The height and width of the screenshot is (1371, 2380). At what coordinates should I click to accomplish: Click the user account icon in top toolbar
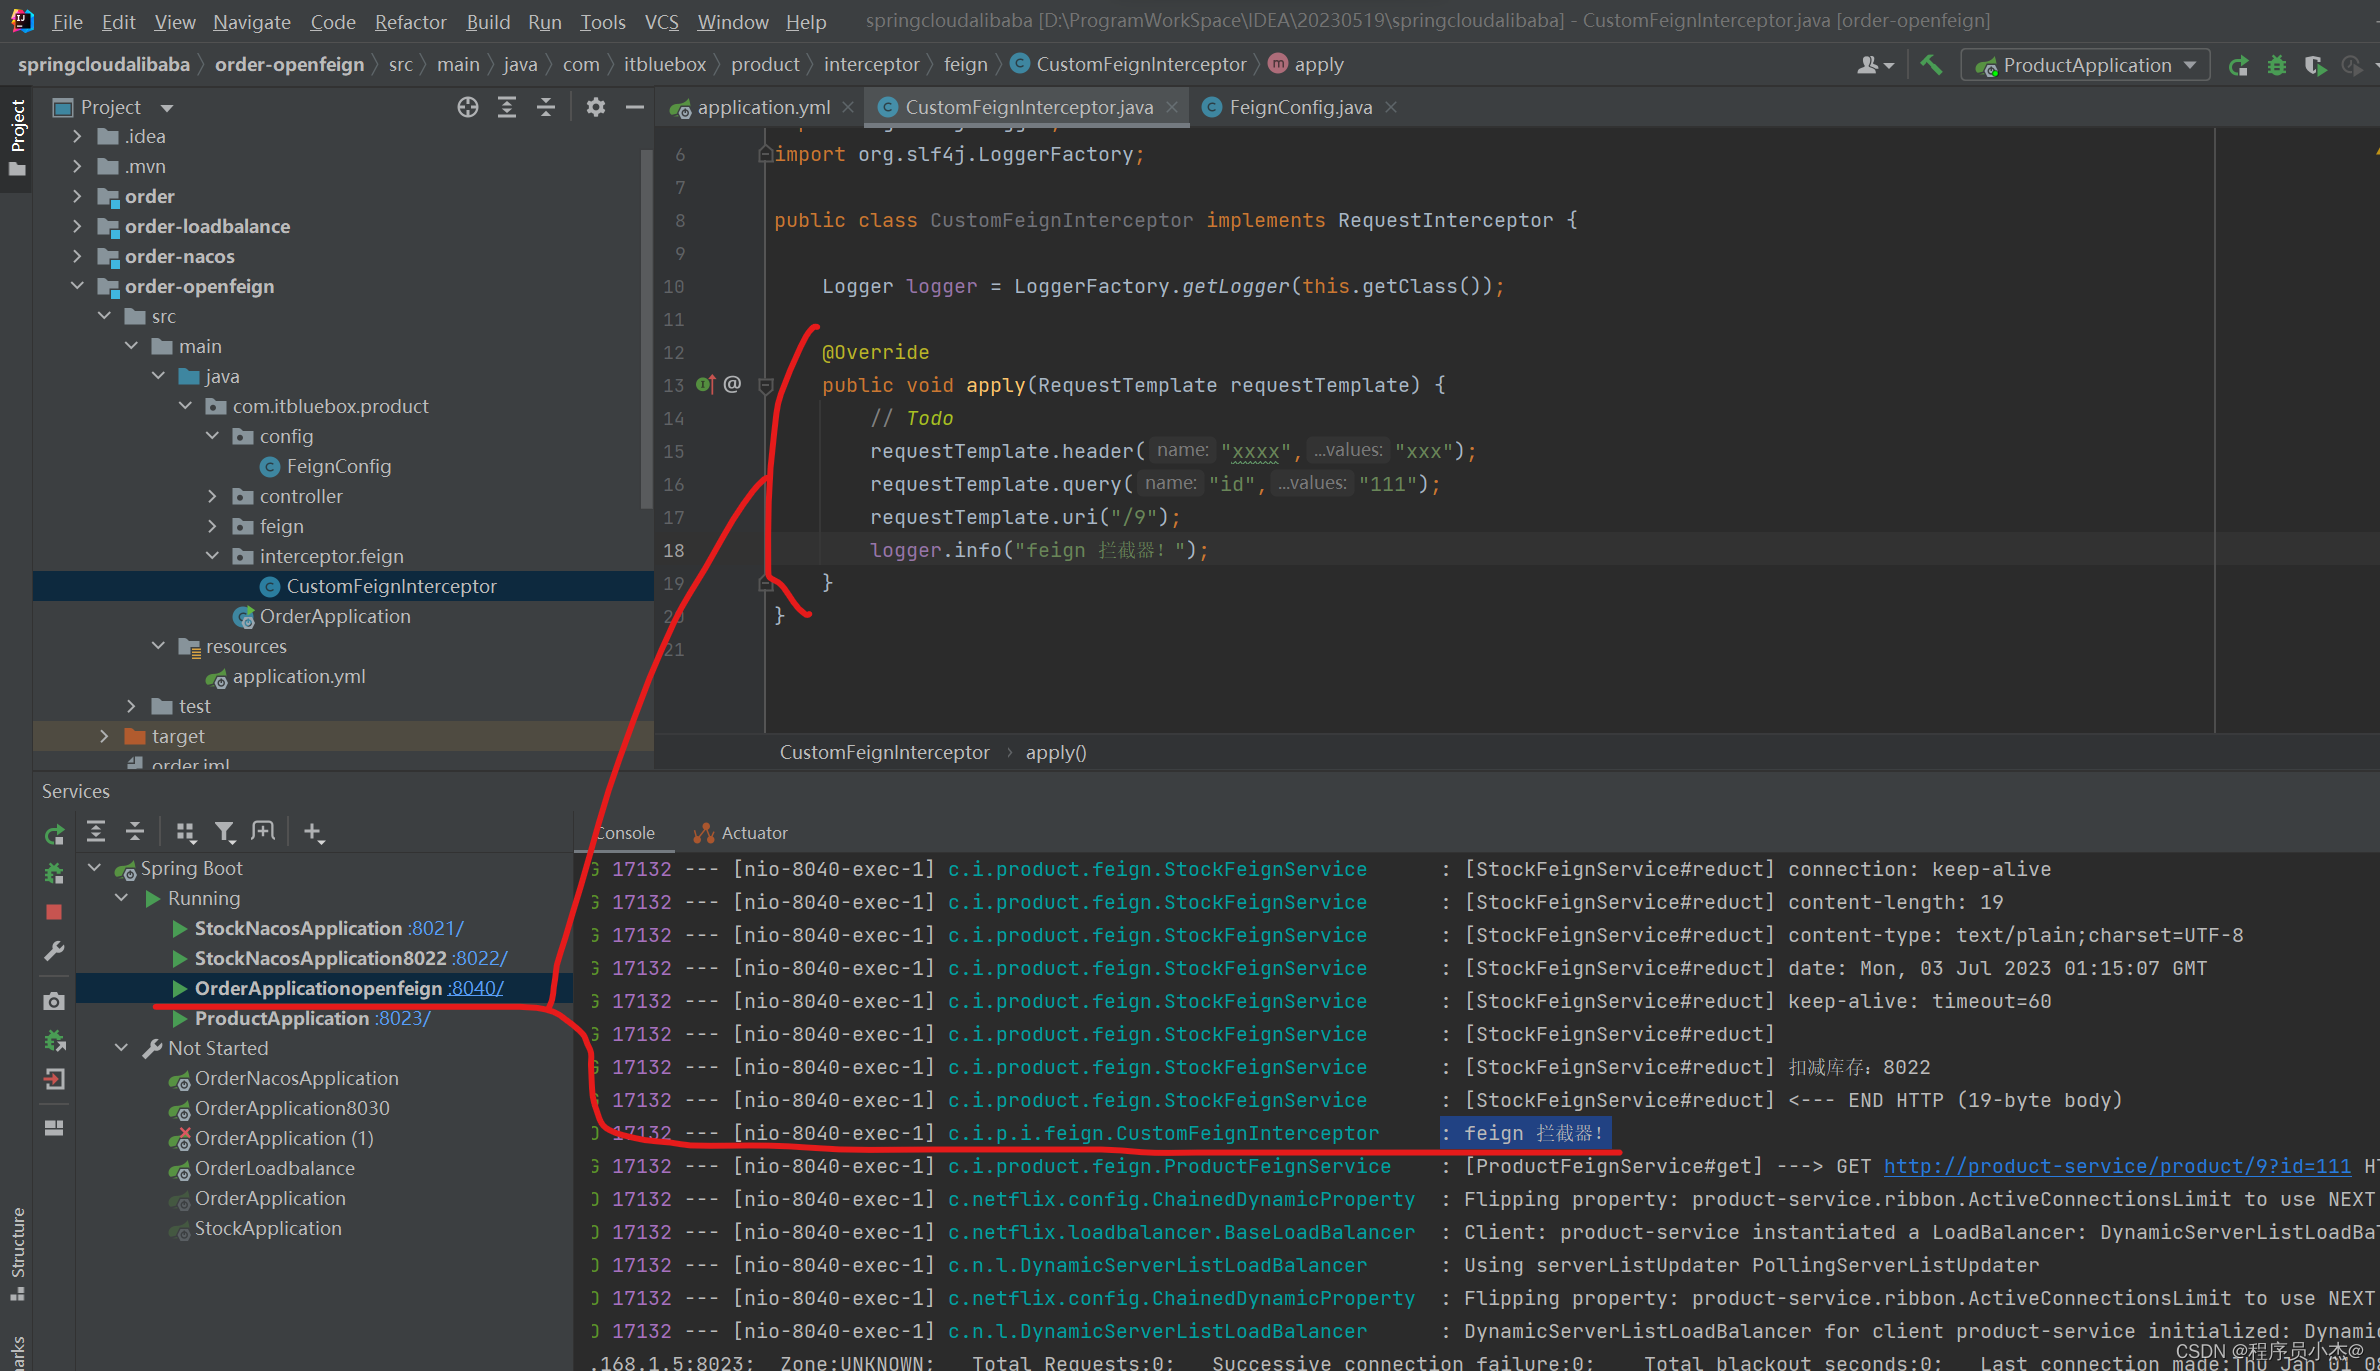[1874, 65]
